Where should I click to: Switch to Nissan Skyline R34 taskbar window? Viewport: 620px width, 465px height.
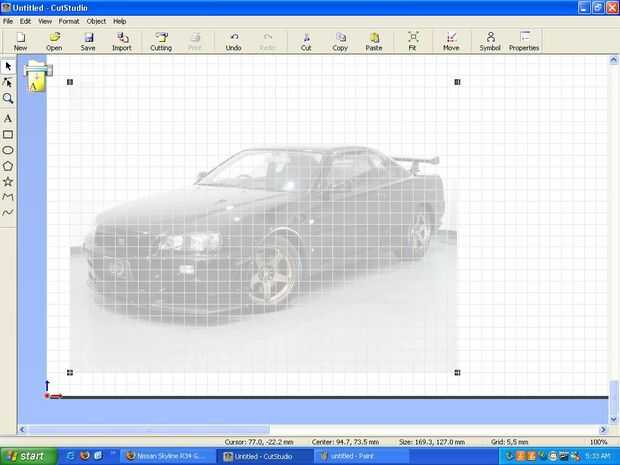point(166,456)
